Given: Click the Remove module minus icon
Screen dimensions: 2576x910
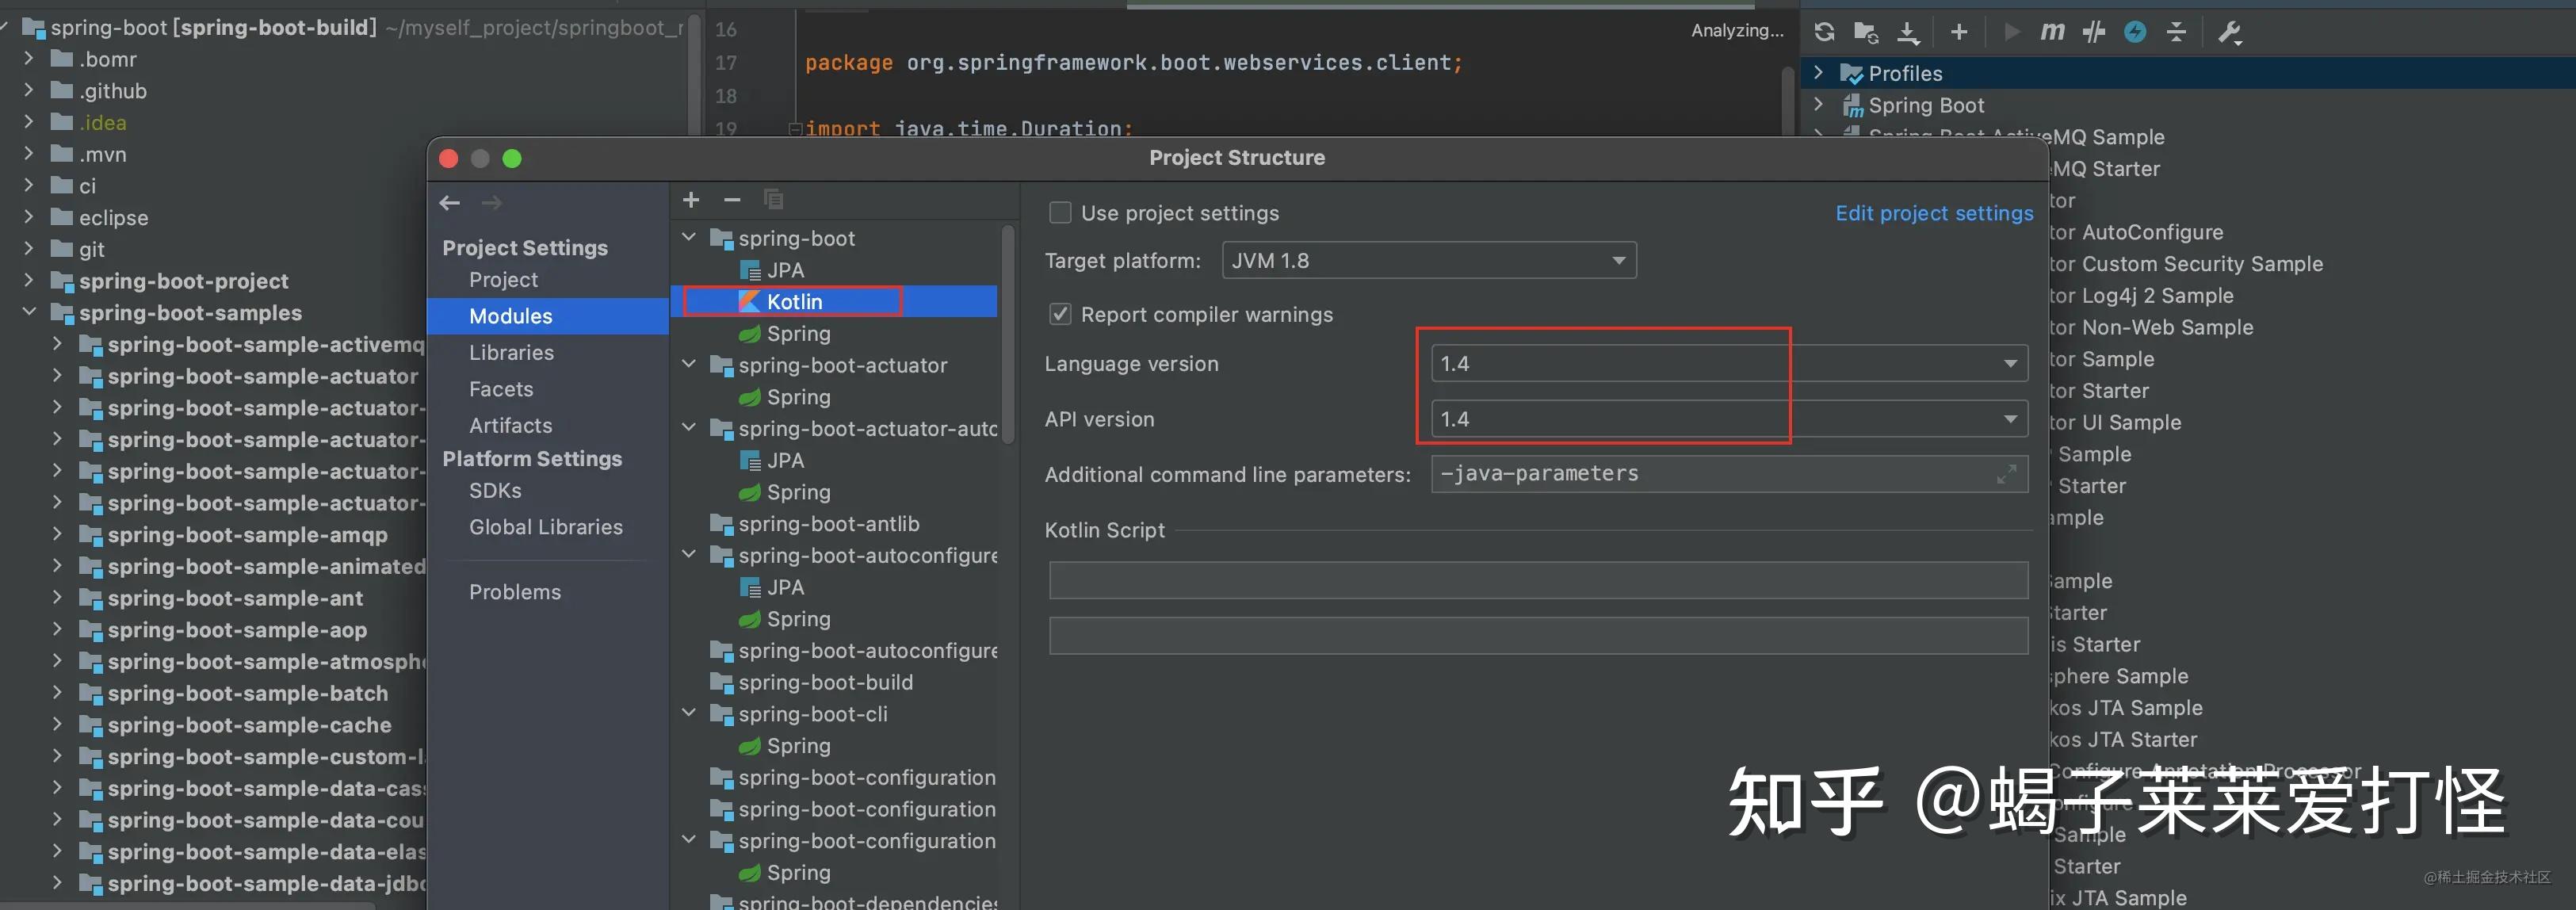Looking at the screenshot, I should click(732, 200).
